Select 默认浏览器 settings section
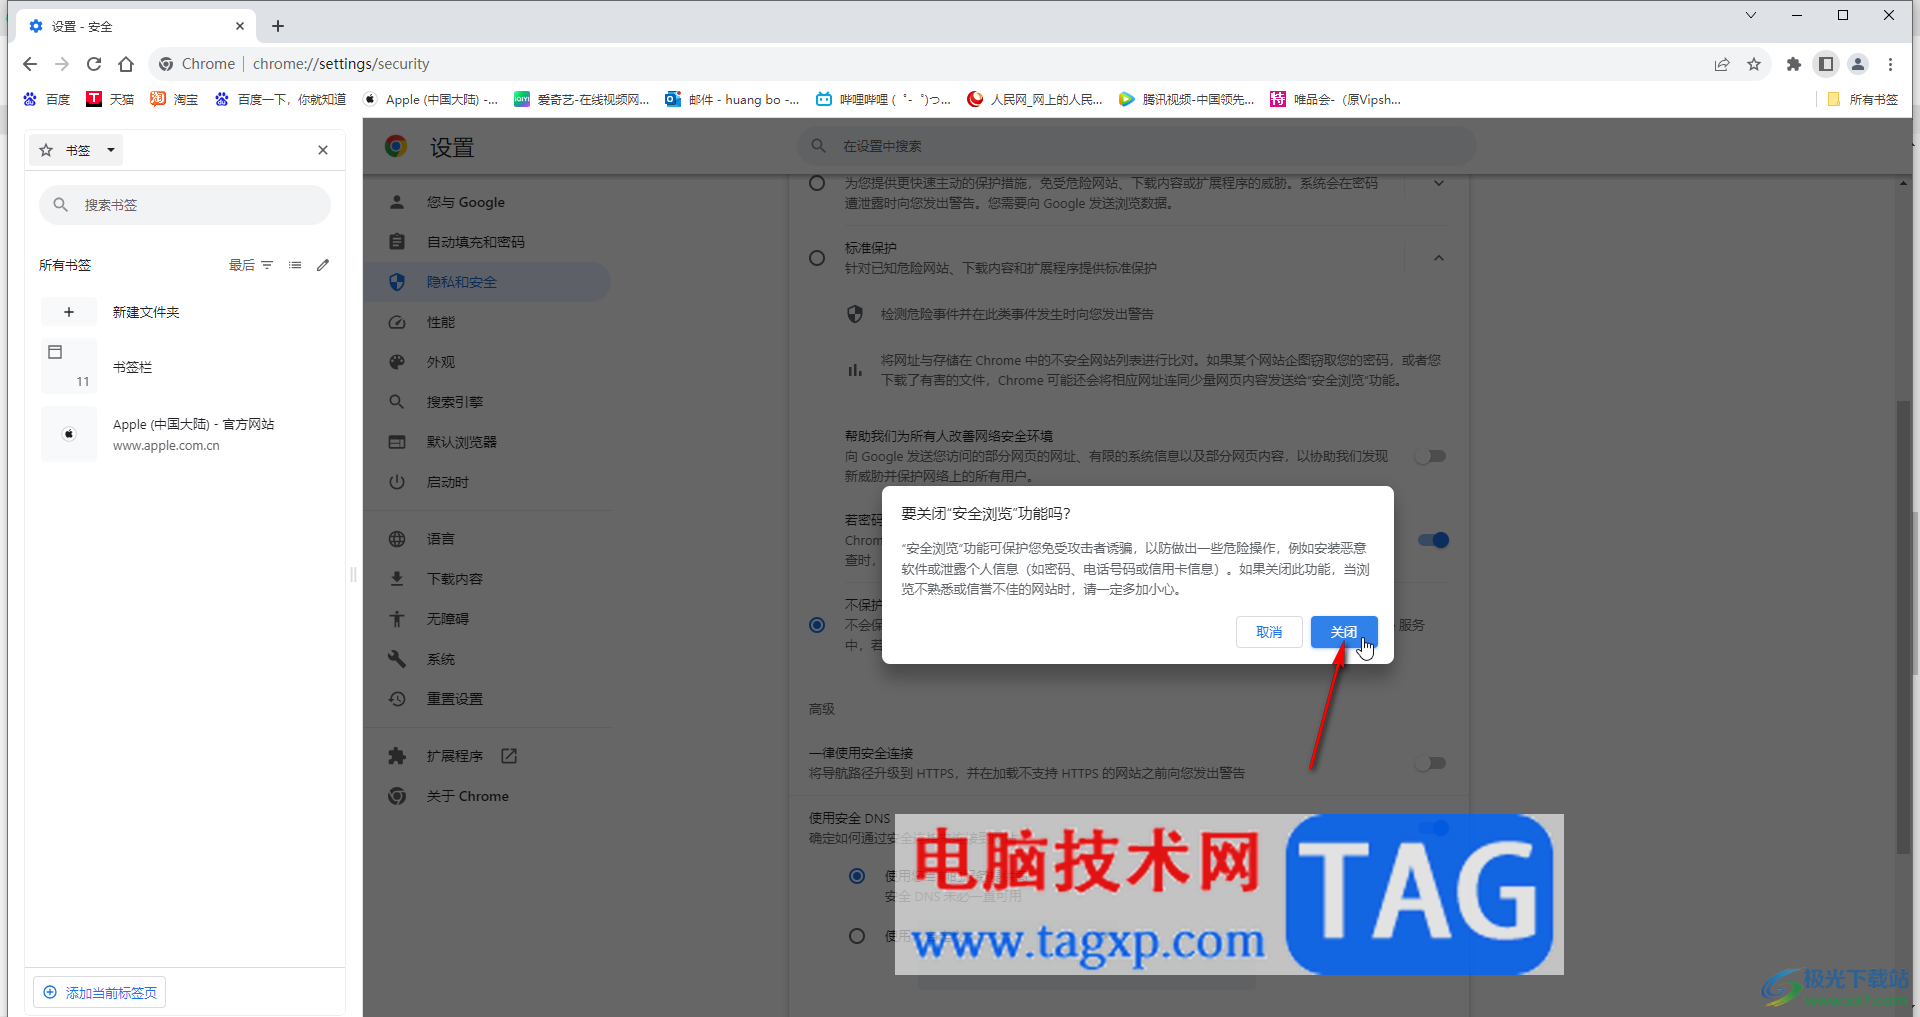This screenshot has width=1920, height=1017. coord(488,442)
